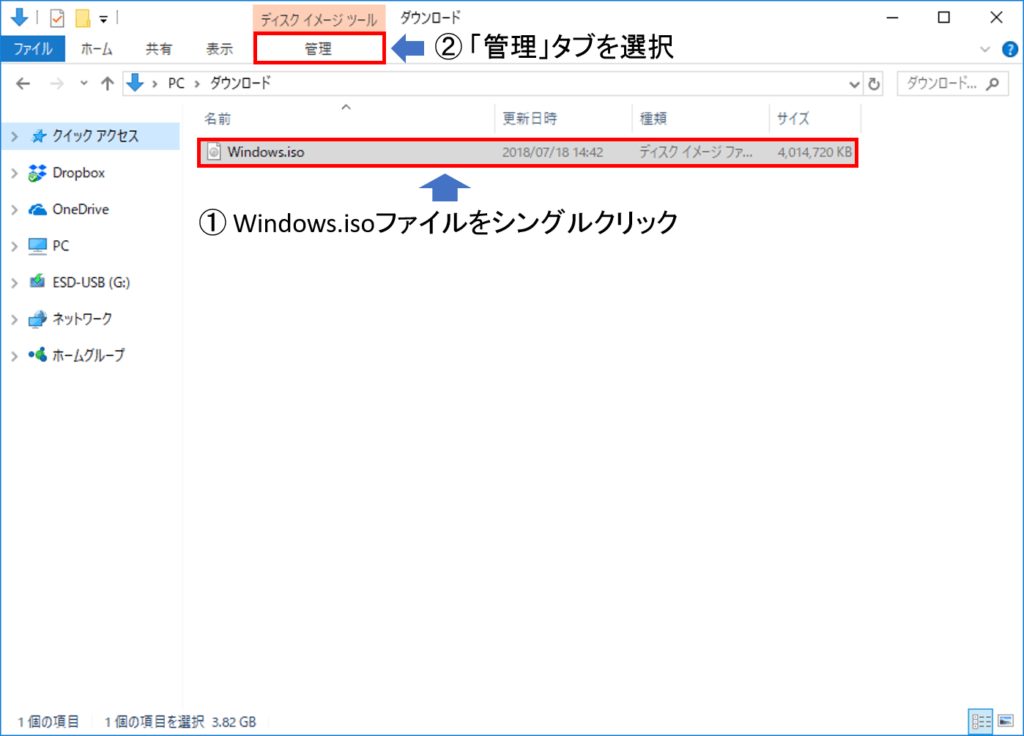Click the PC monitor icon in sidebar
The image size is (1024, 736).
[37, 246]
